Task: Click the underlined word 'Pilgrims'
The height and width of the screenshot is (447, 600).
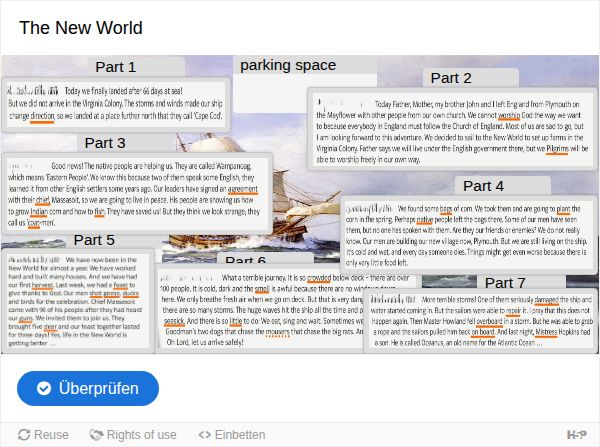Action: coord(557,149)
